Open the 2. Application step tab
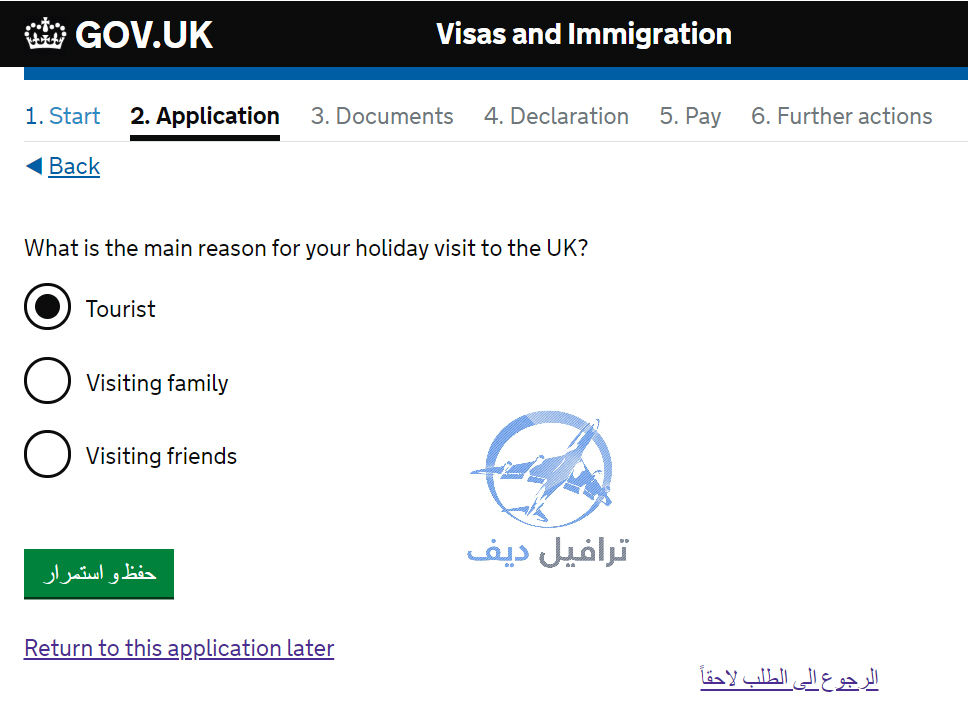The width and height of the screenshot is (968, 724). [x=205, y=116]
